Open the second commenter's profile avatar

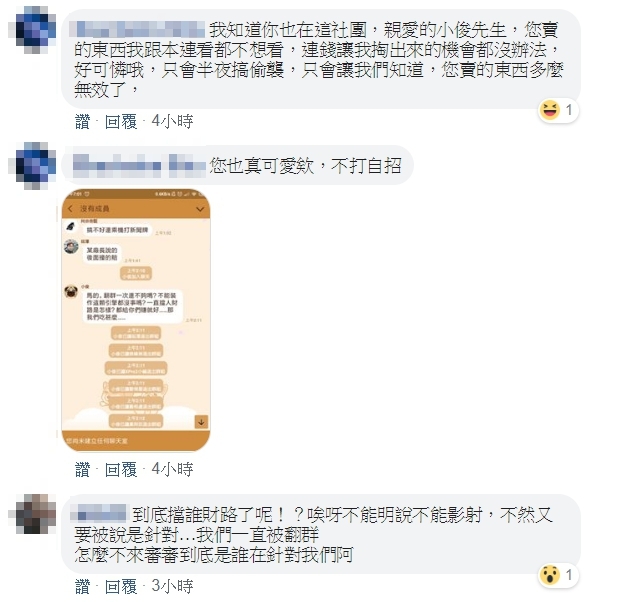point(32,165)
